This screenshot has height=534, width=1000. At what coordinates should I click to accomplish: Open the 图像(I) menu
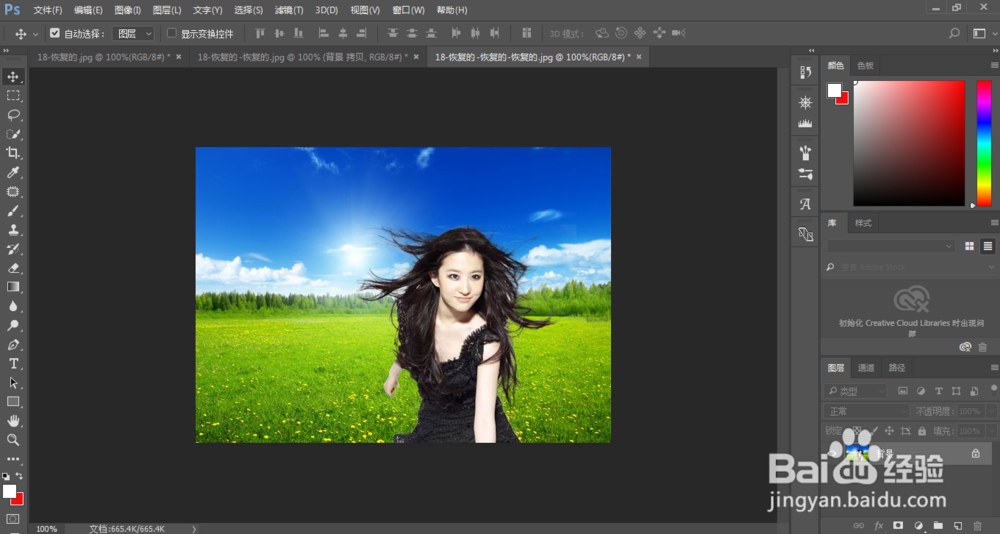[x=128, y=10]
